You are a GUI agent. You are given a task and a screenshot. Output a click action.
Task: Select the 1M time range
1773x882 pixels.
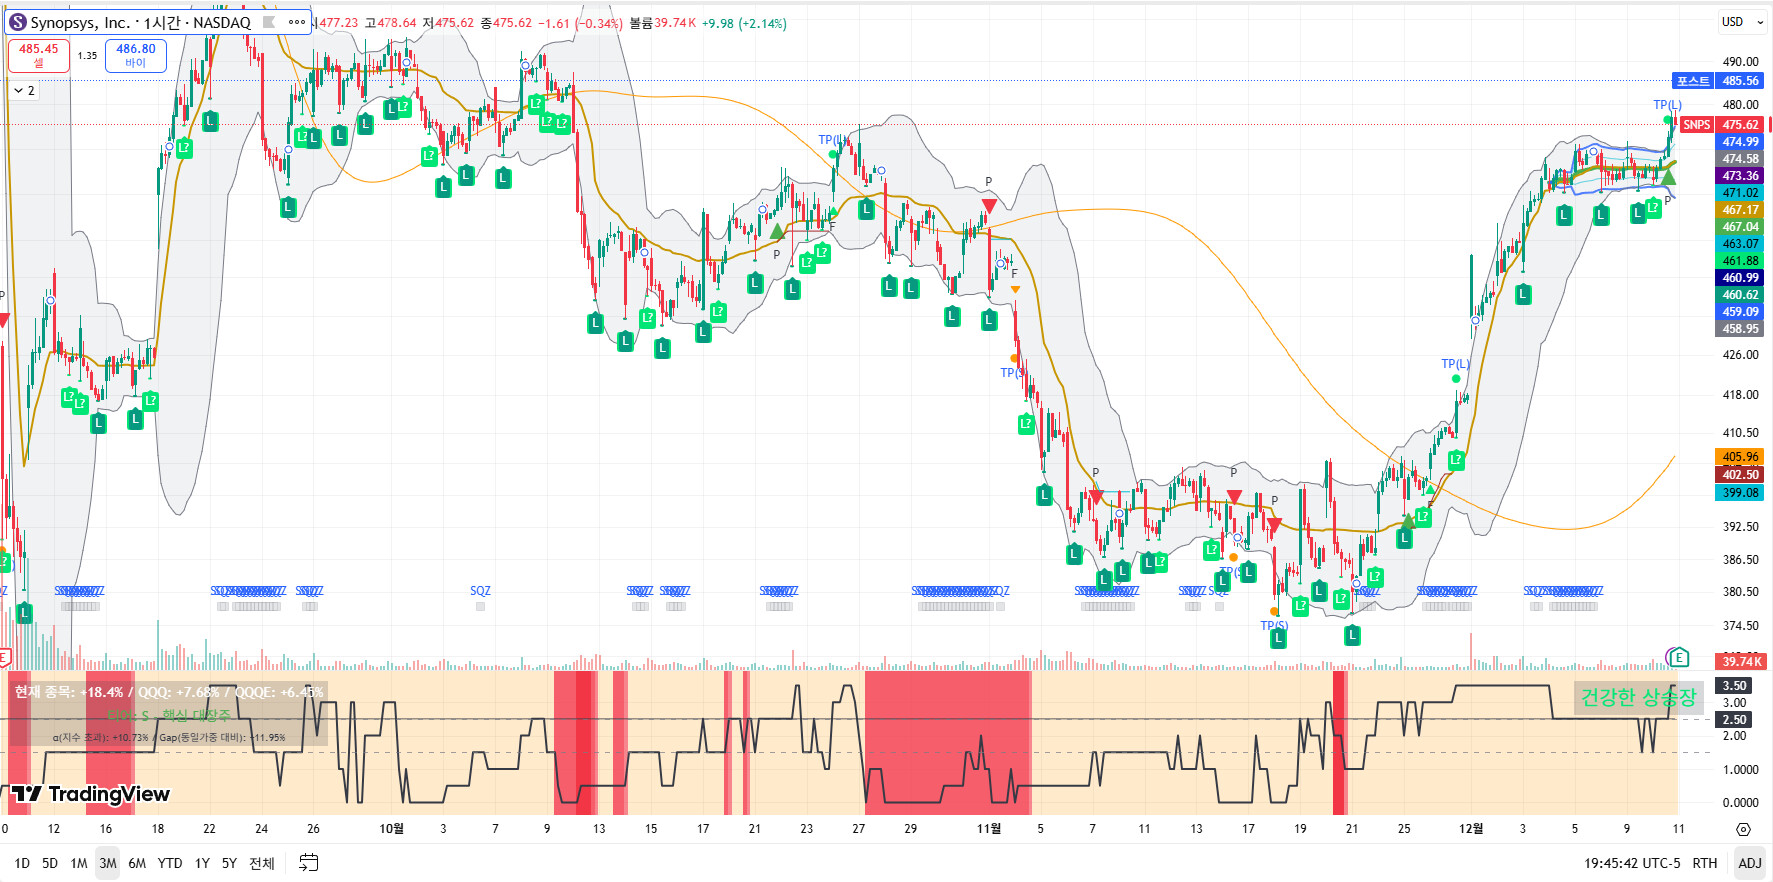point(79,863)
